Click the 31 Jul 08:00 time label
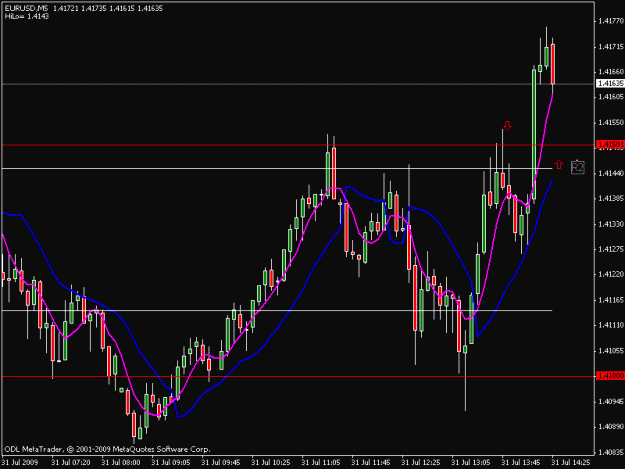 point(121,462)
